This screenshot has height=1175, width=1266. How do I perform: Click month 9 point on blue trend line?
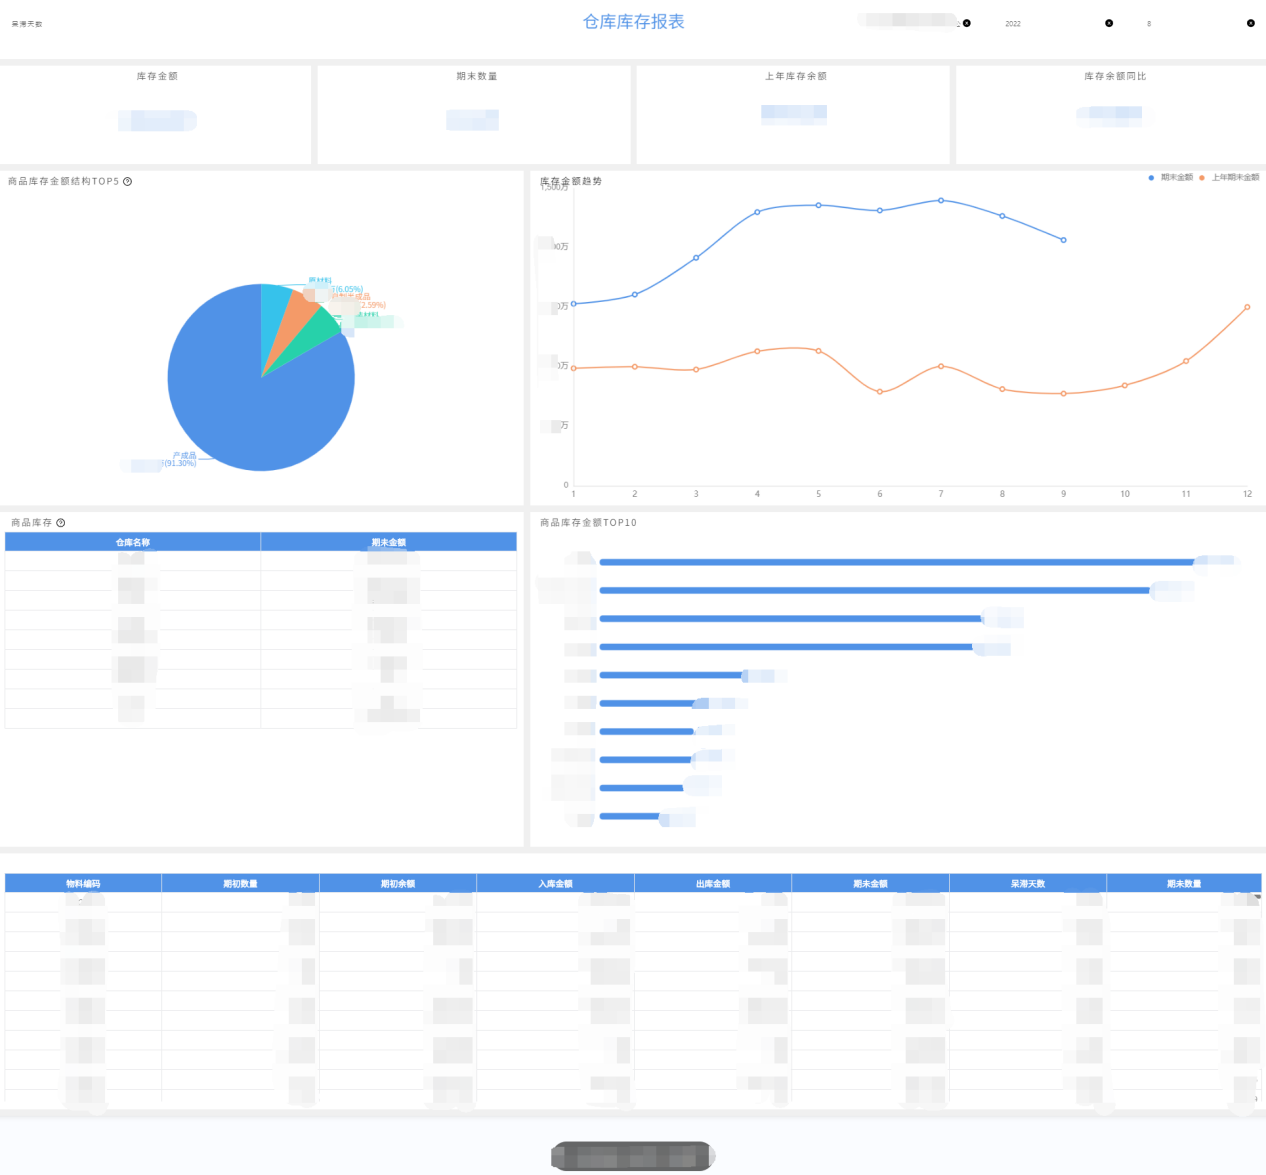pyautogui.click(x=1063, y=240)
